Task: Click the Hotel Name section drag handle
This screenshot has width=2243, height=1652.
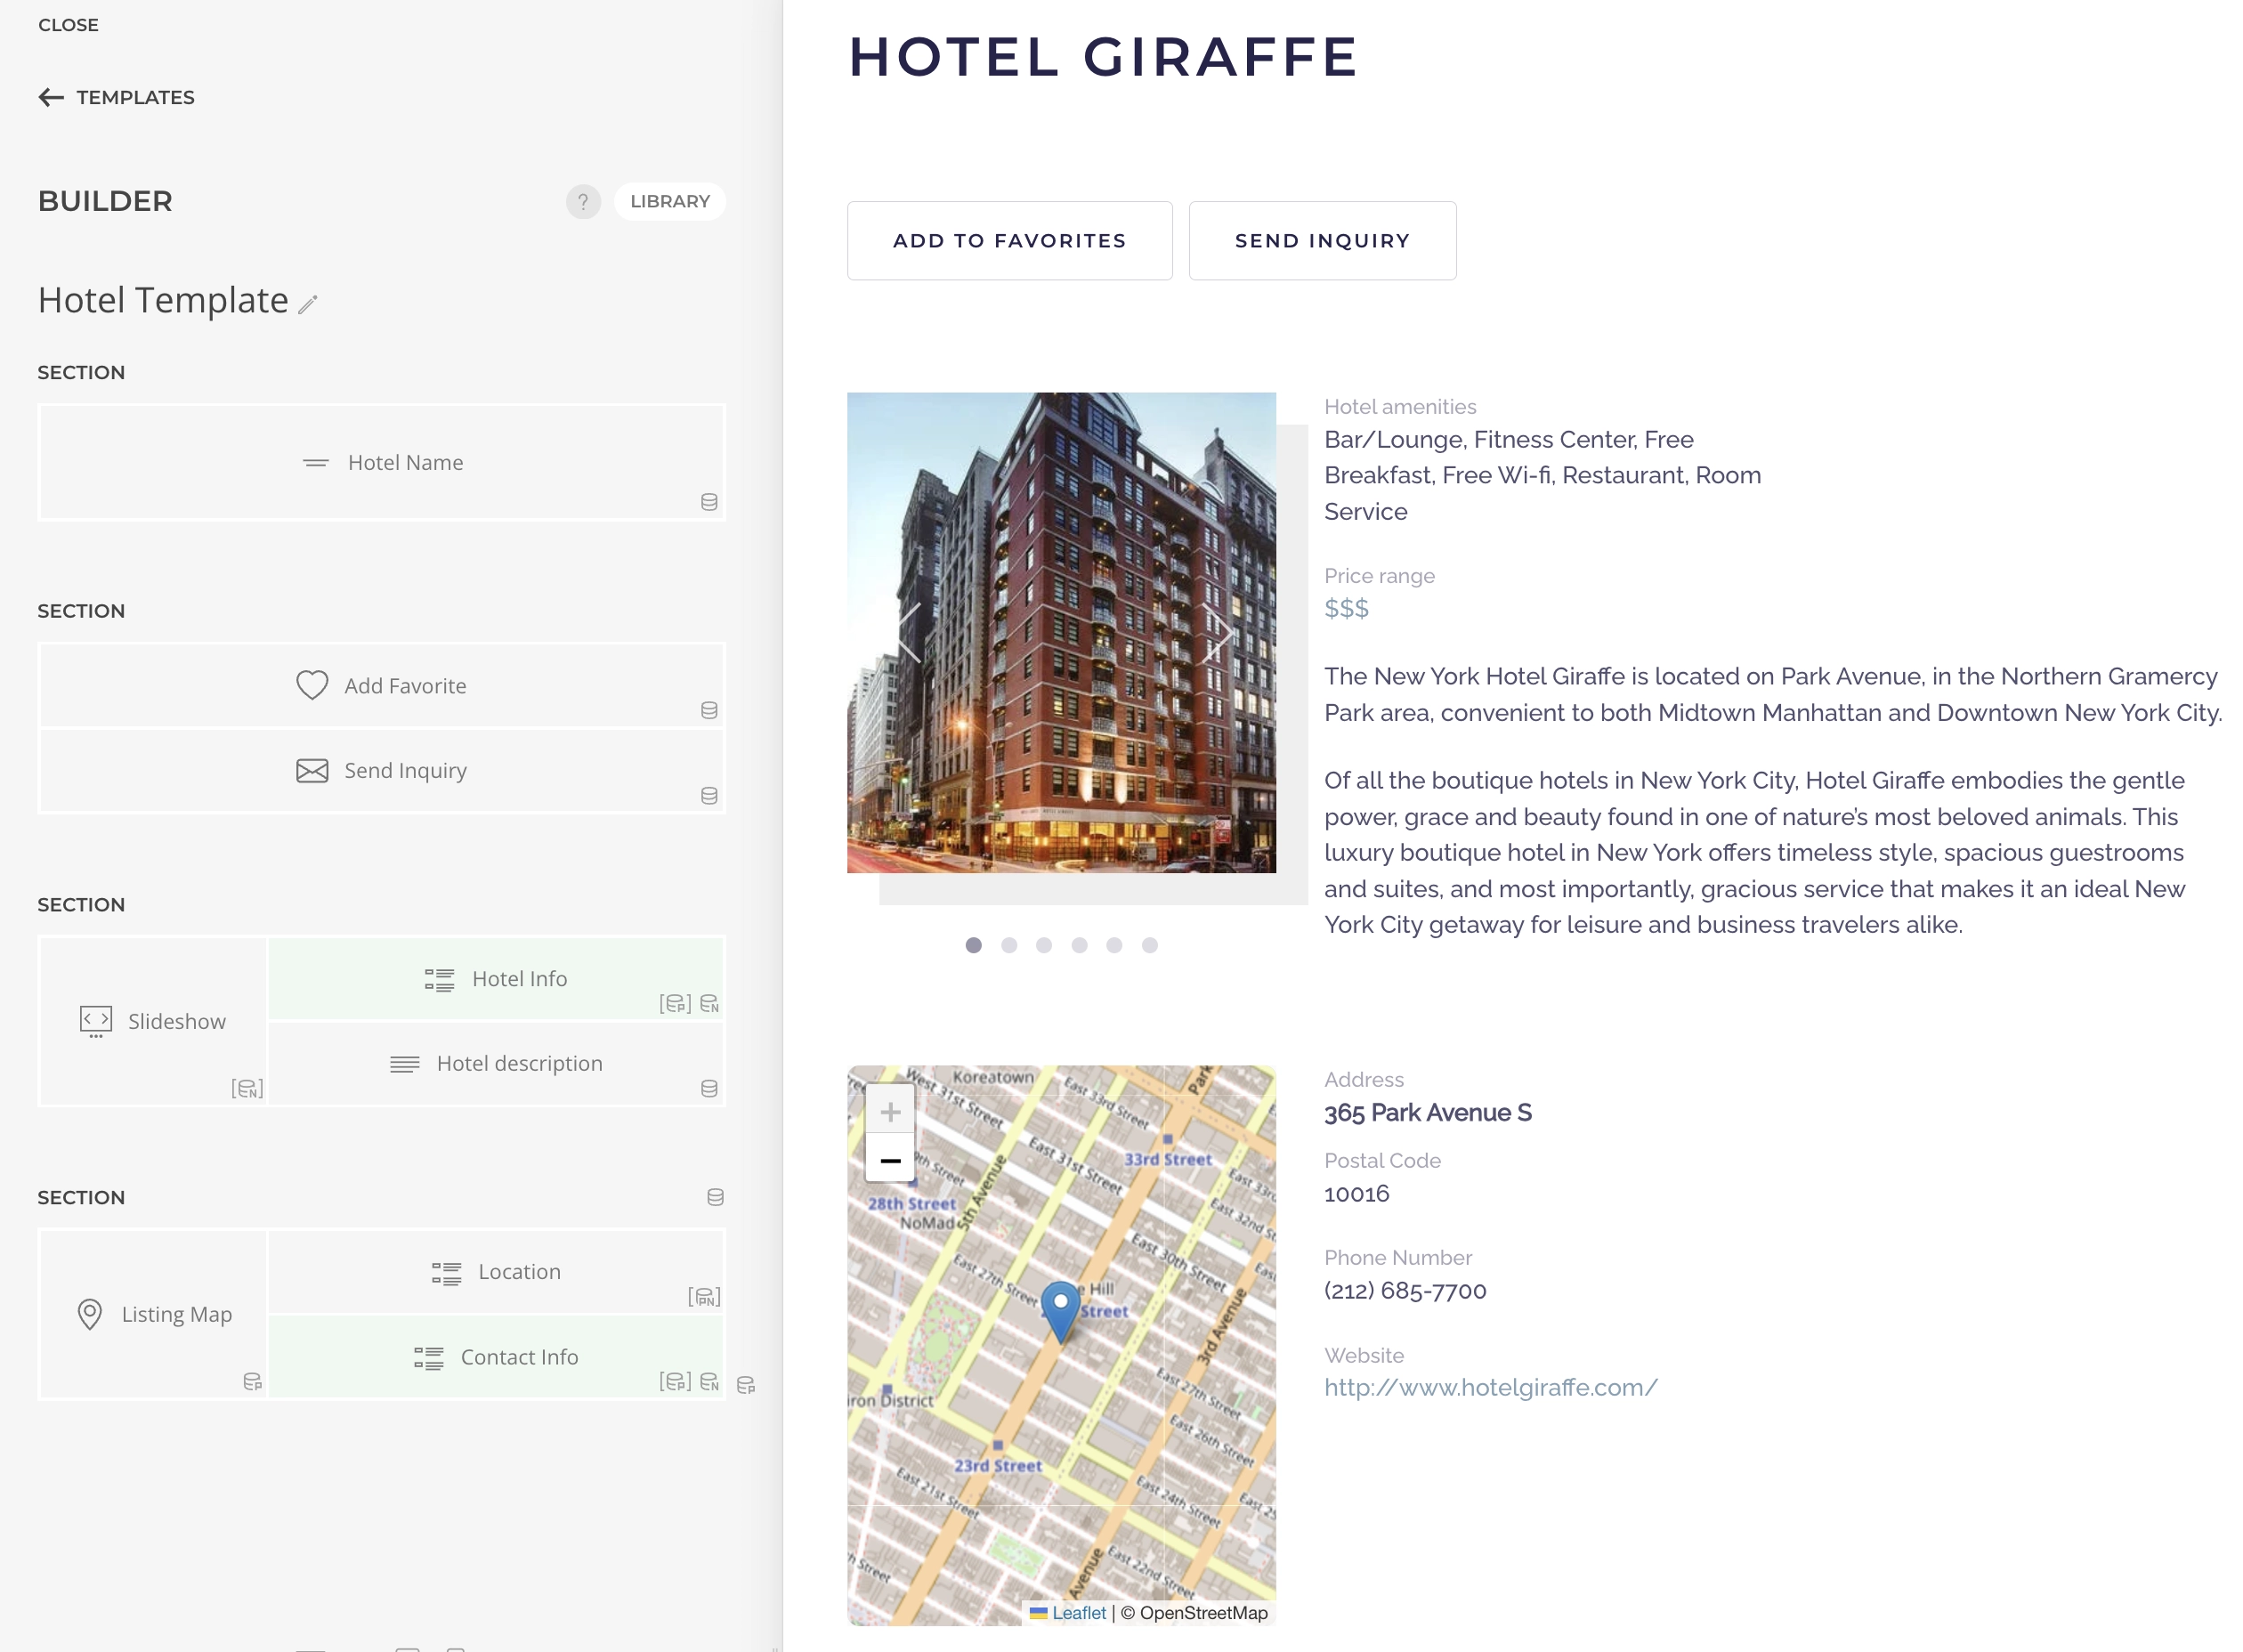Action: point(315,461)
